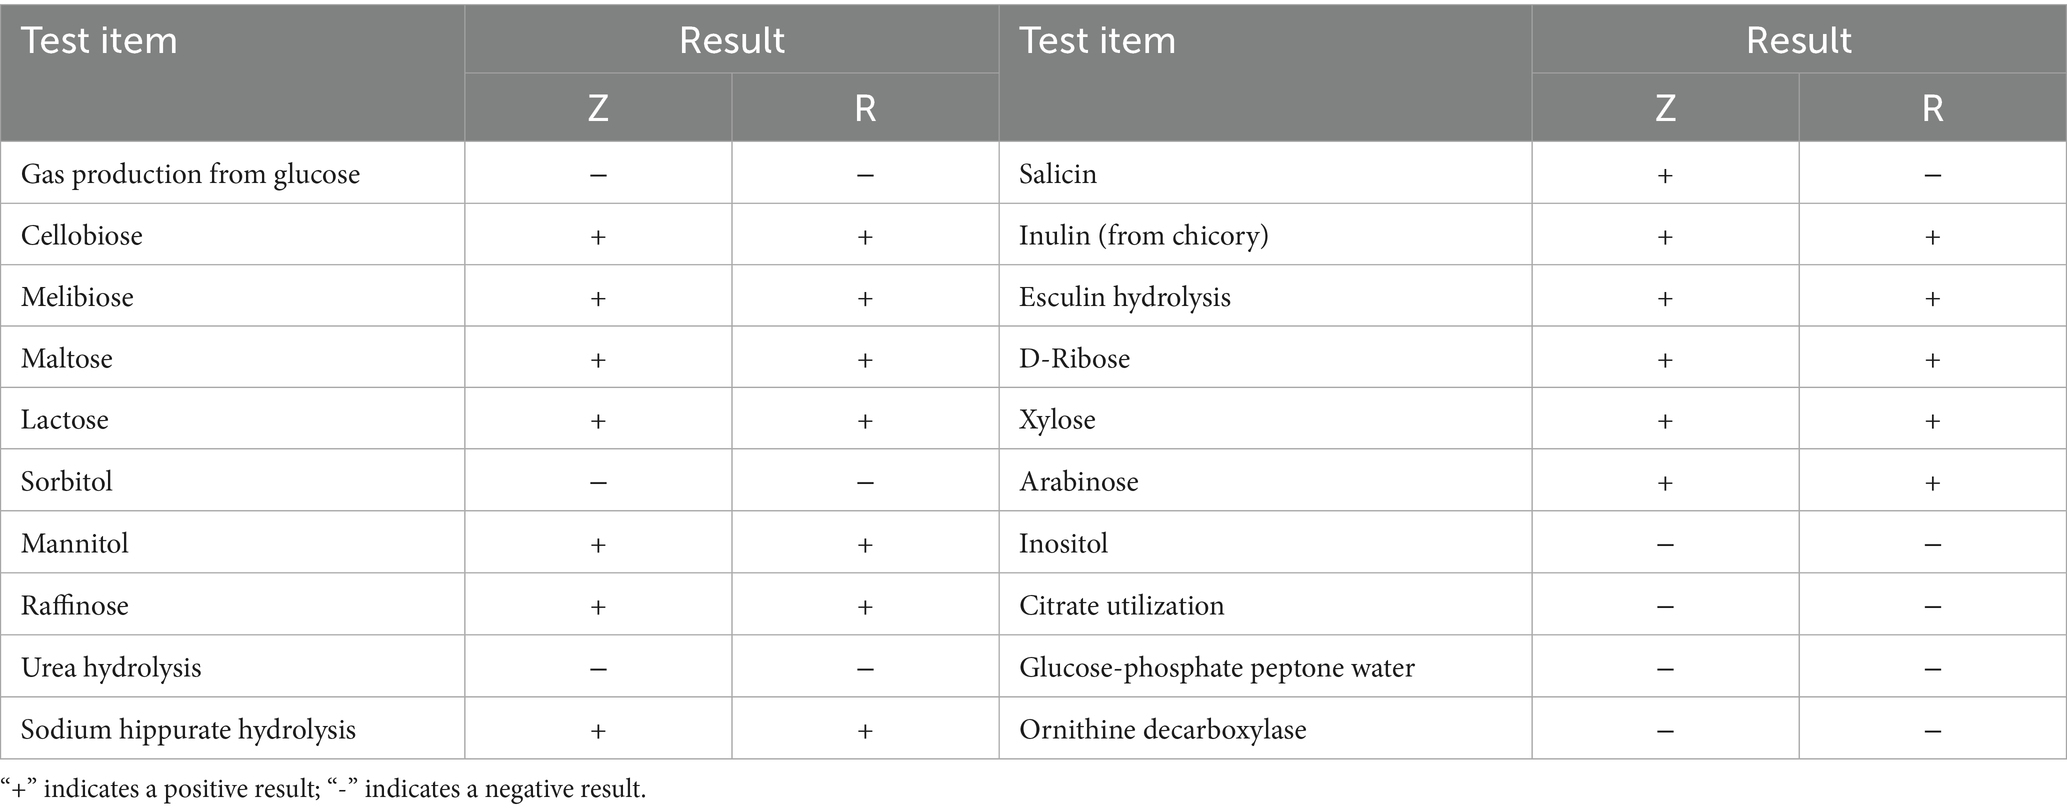Select the Ornithine decarboxylase row label
The height and width of the screenshot is (811, 2067).
(1162, 730)
